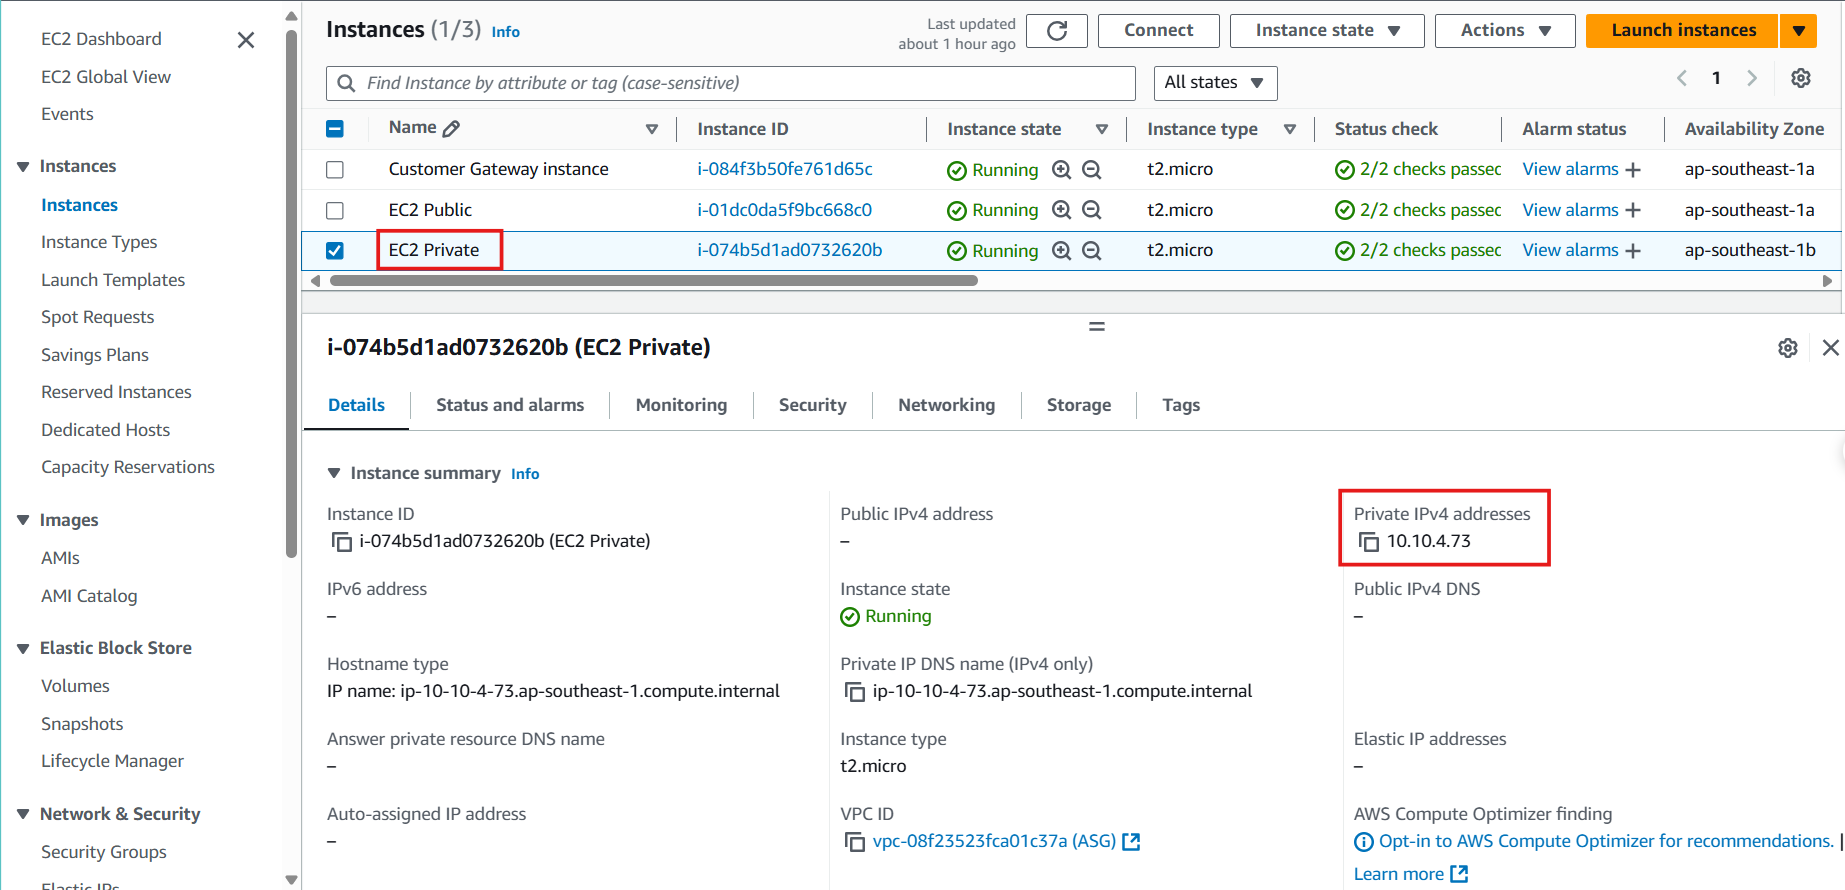Image resolution: width=1845 pixels, height=890 pixels.
Task: Open the Actions dropdown
Action: (1505, 31)
